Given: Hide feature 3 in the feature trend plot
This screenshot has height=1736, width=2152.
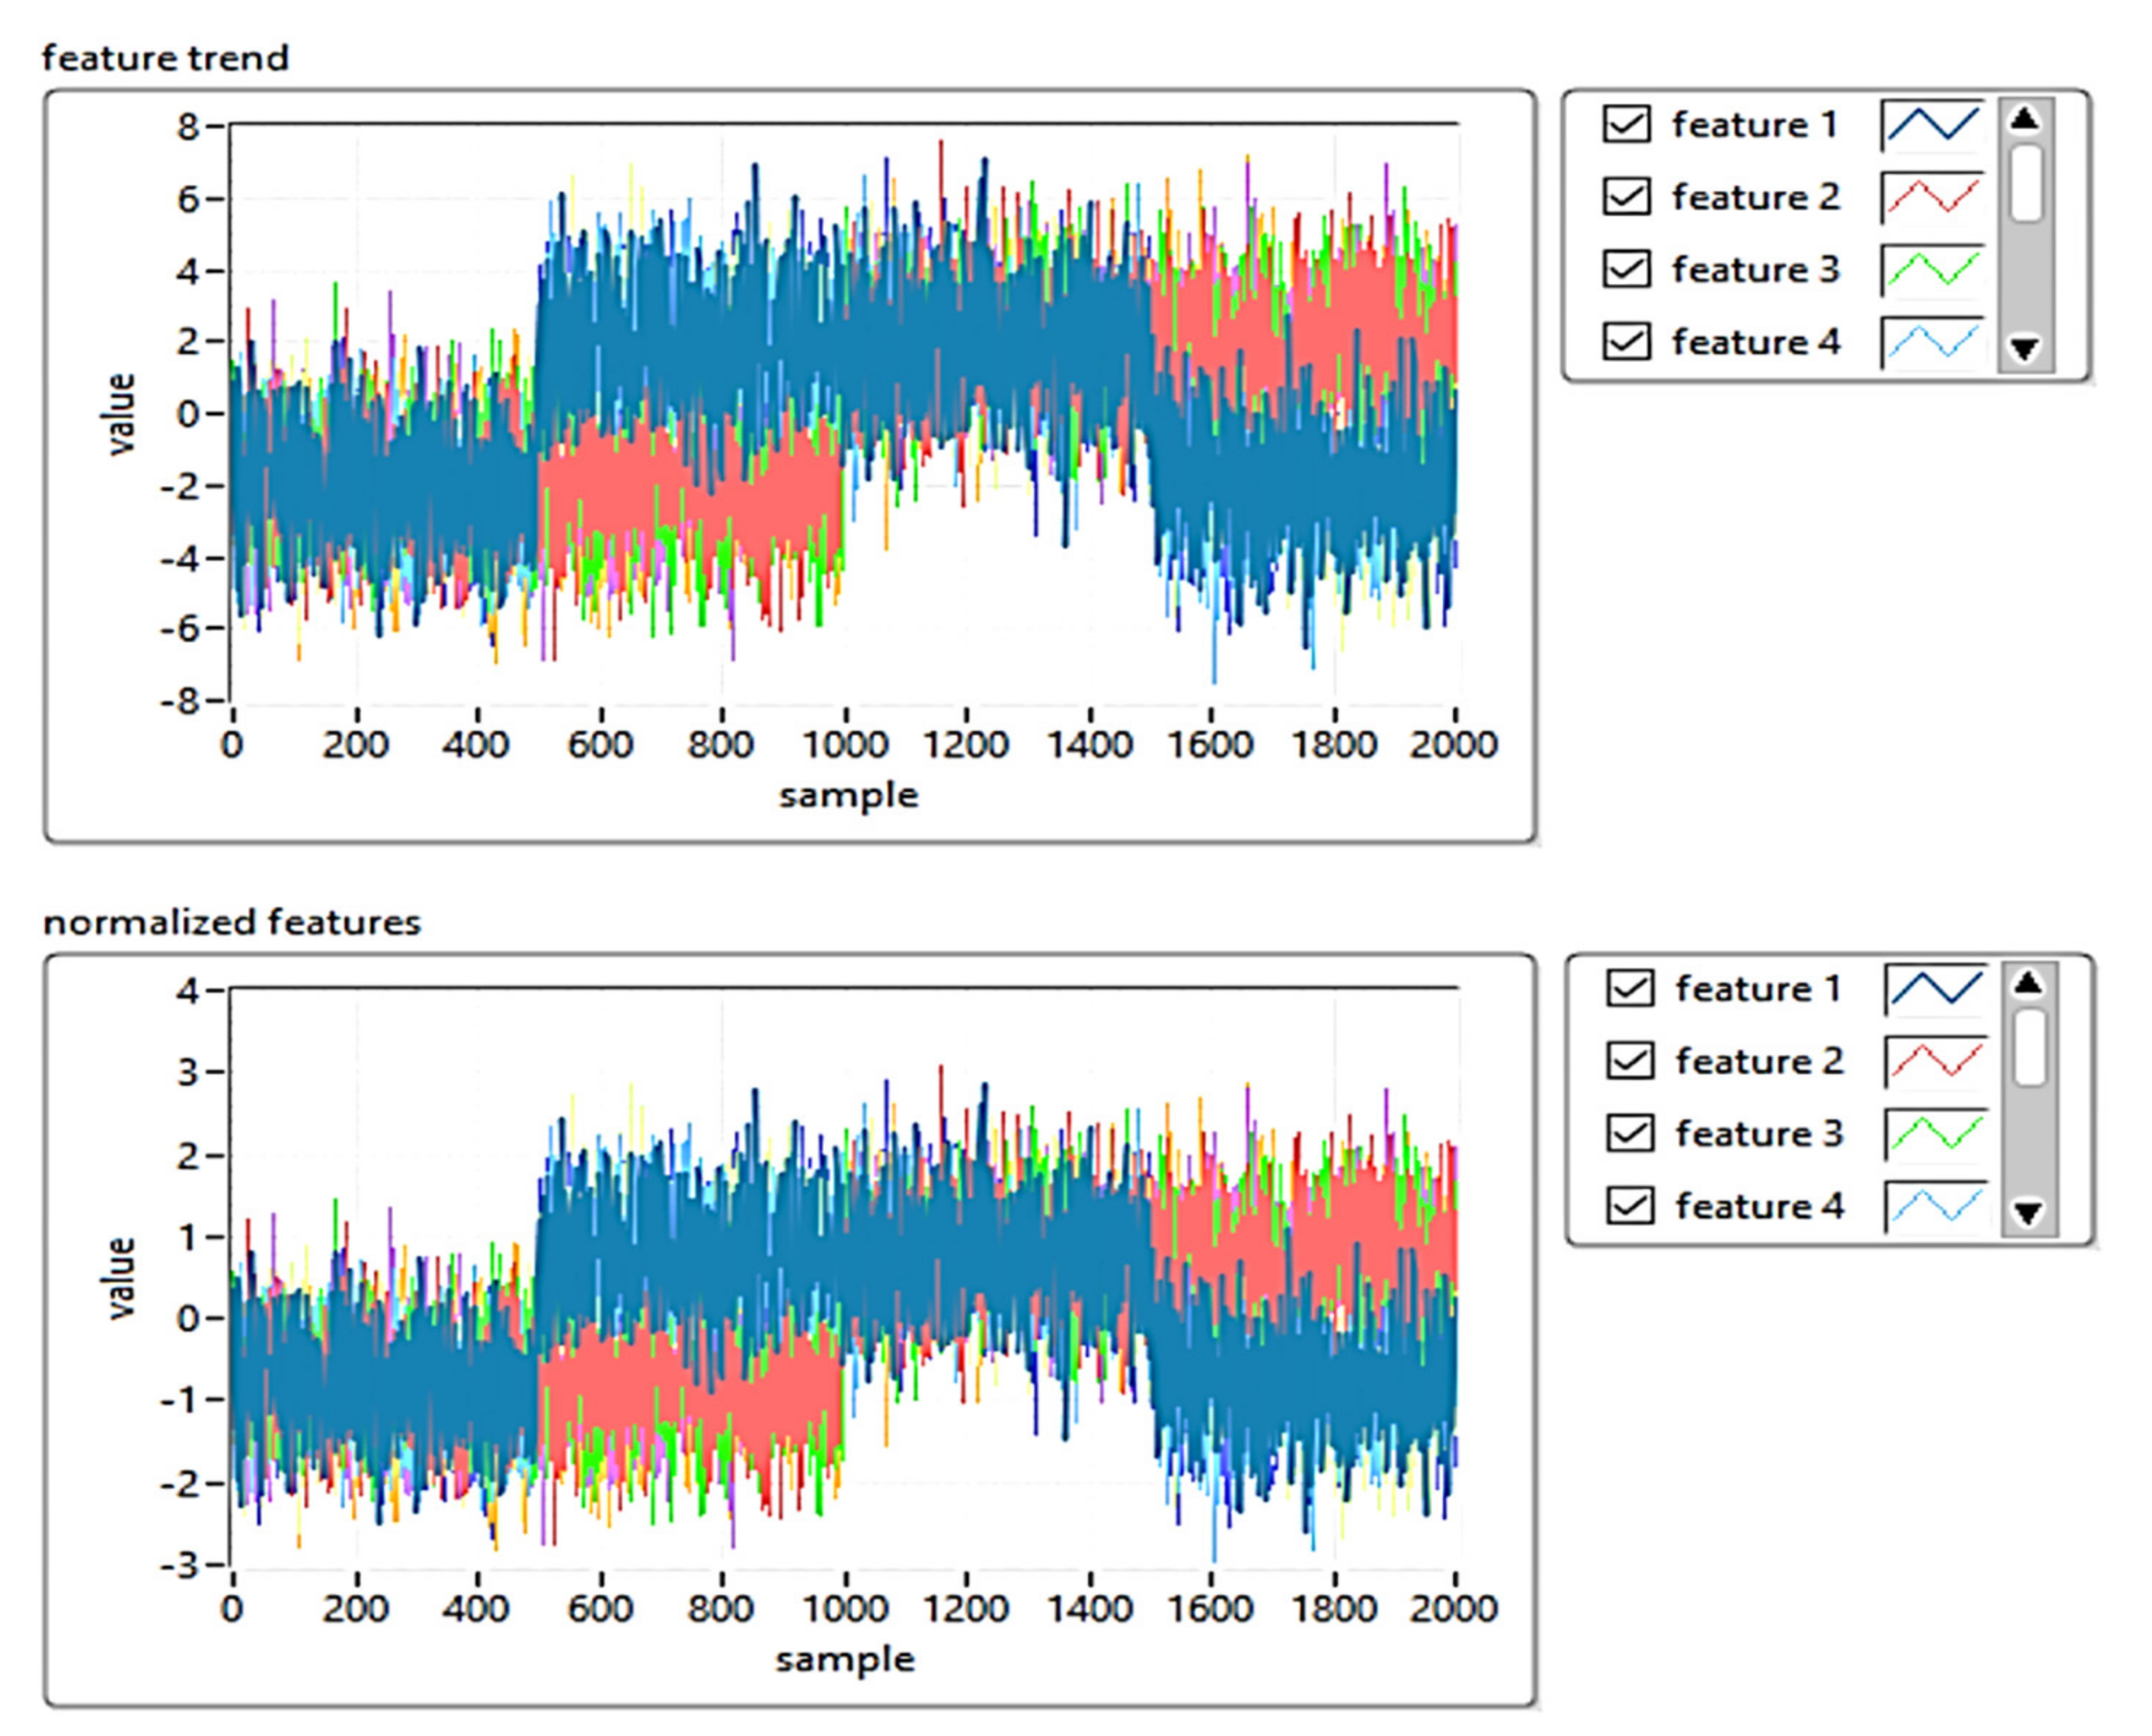Looking at the screenshot, I should coord(1626,269).
